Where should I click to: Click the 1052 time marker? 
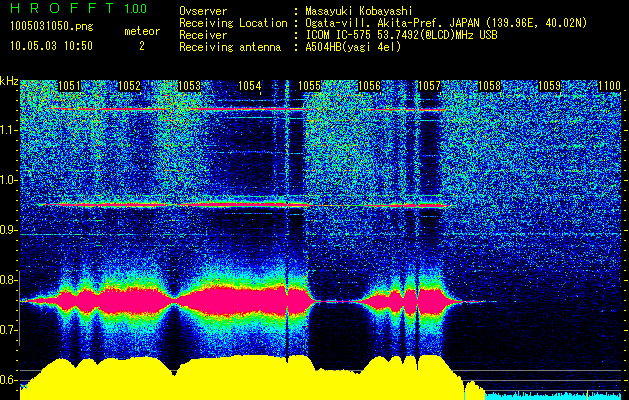(130, 86)
